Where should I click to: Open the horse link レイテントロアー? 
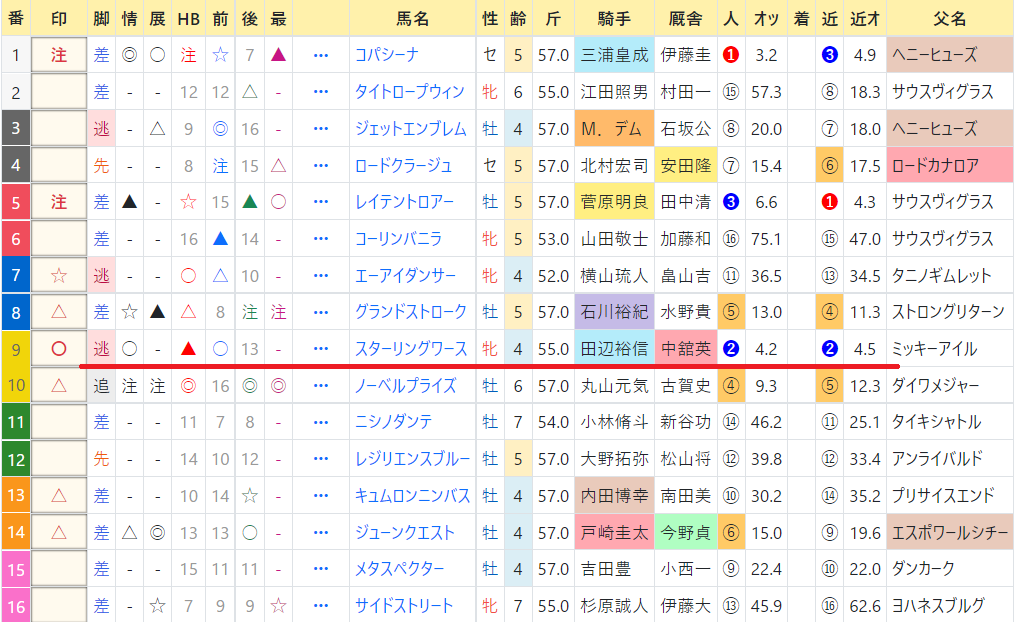[x=405, y=202]
